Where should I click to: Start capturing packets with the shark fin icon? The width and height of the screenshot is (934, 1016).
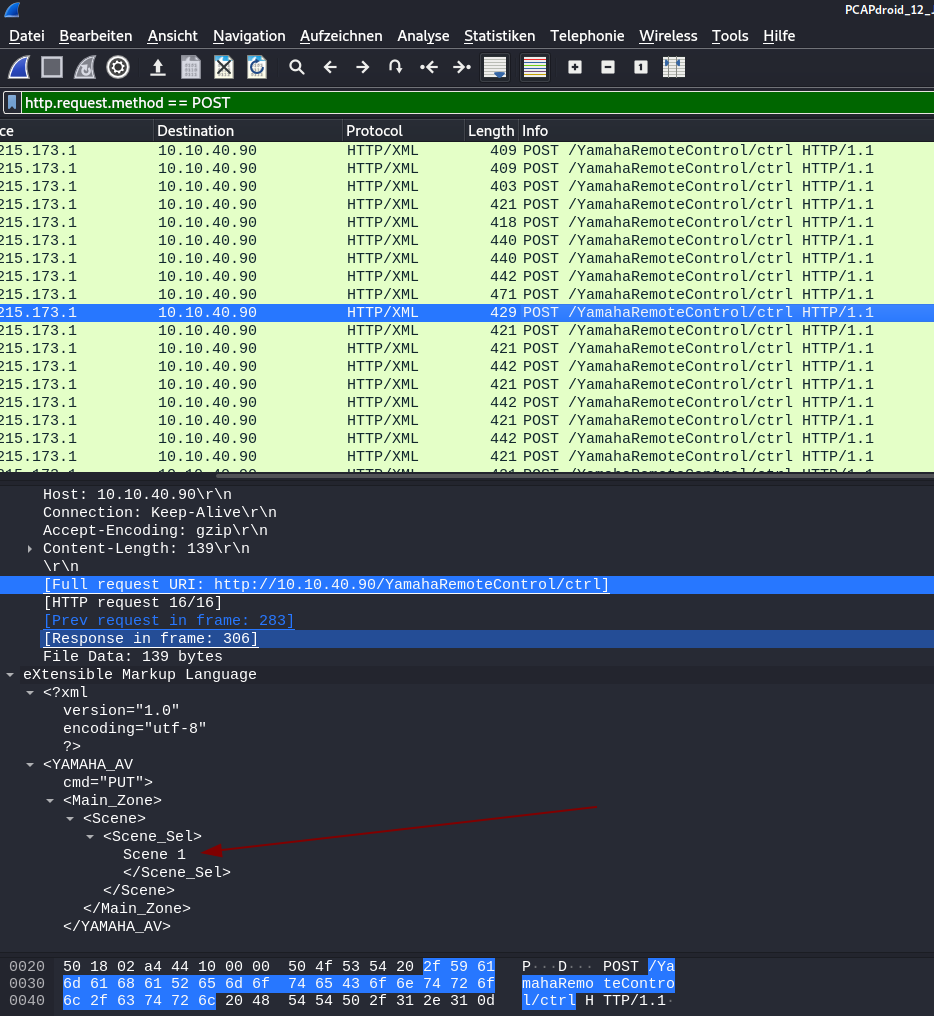pyautogui.click(x=19, y=67)
